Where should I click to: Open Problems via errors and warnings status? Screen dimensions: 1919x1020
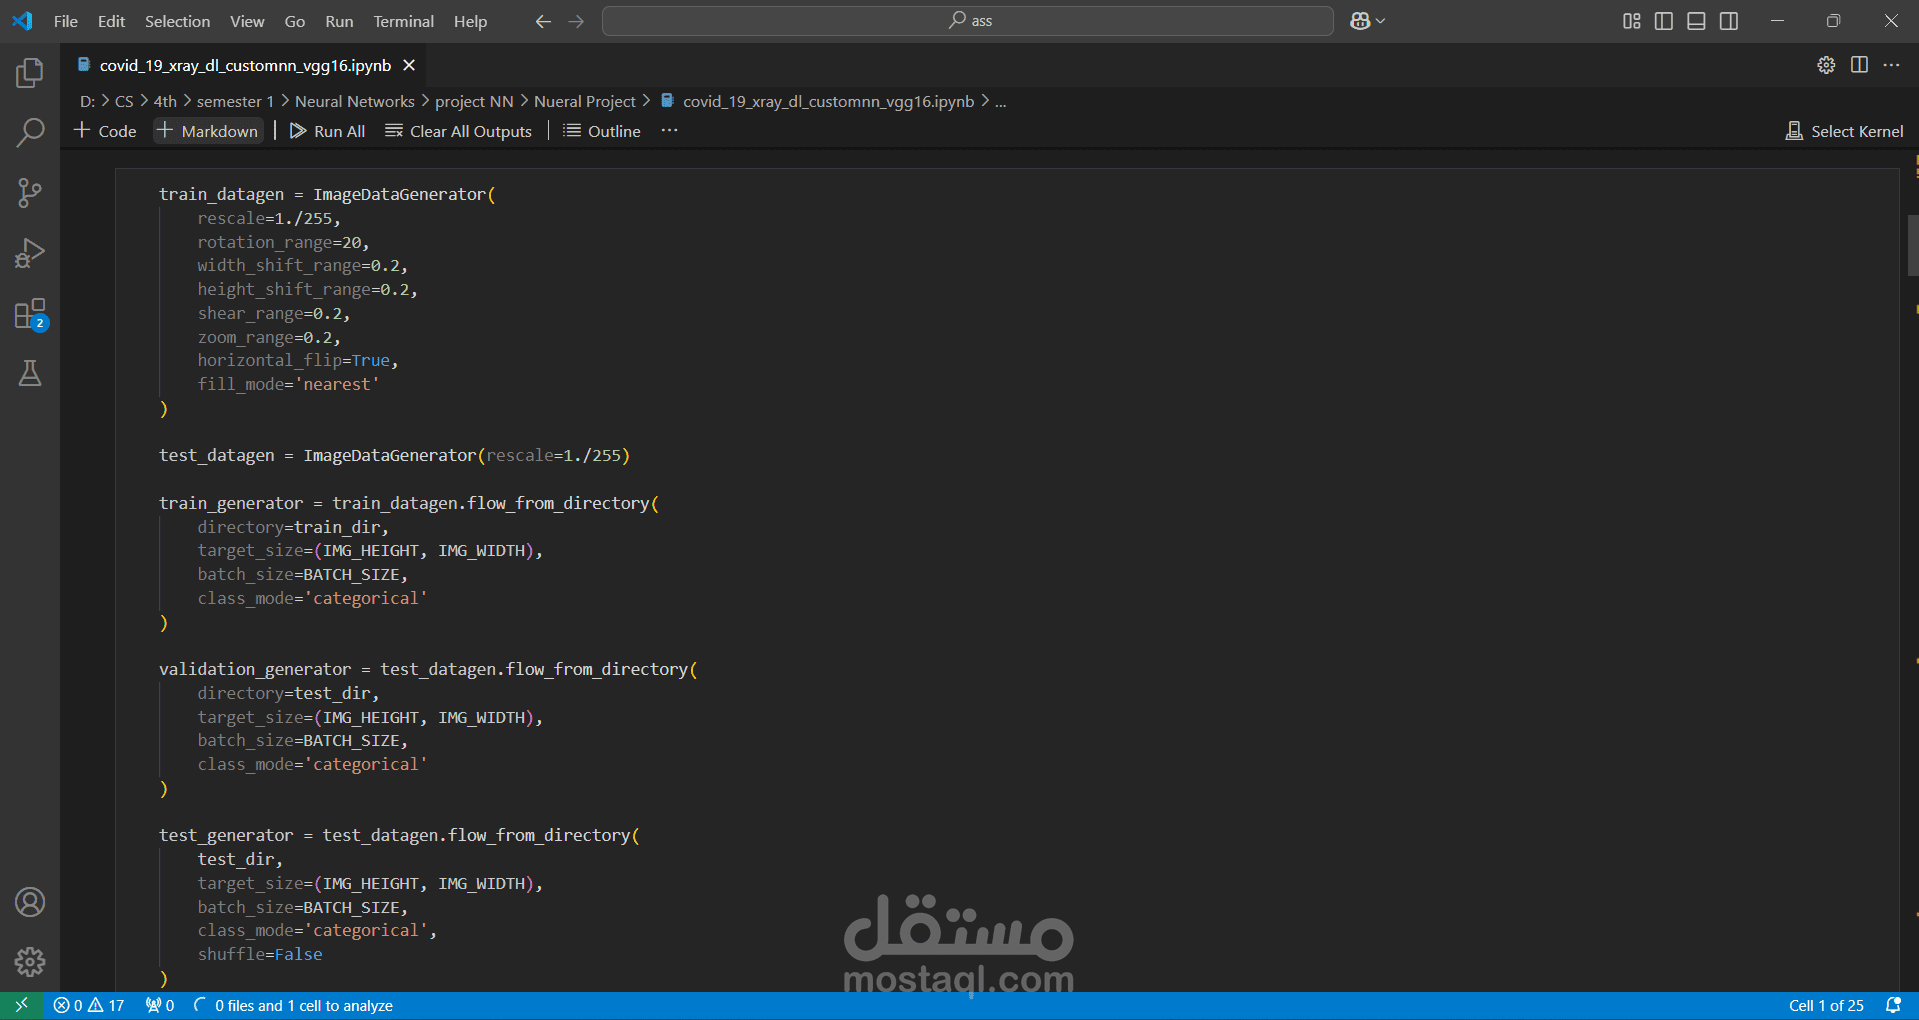coord(89,1006)
